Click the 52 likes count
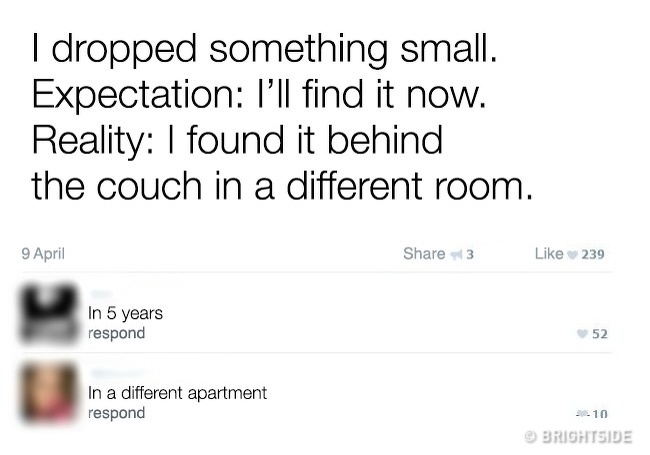The height and width of the screenshot is (455, 650). 600,334
